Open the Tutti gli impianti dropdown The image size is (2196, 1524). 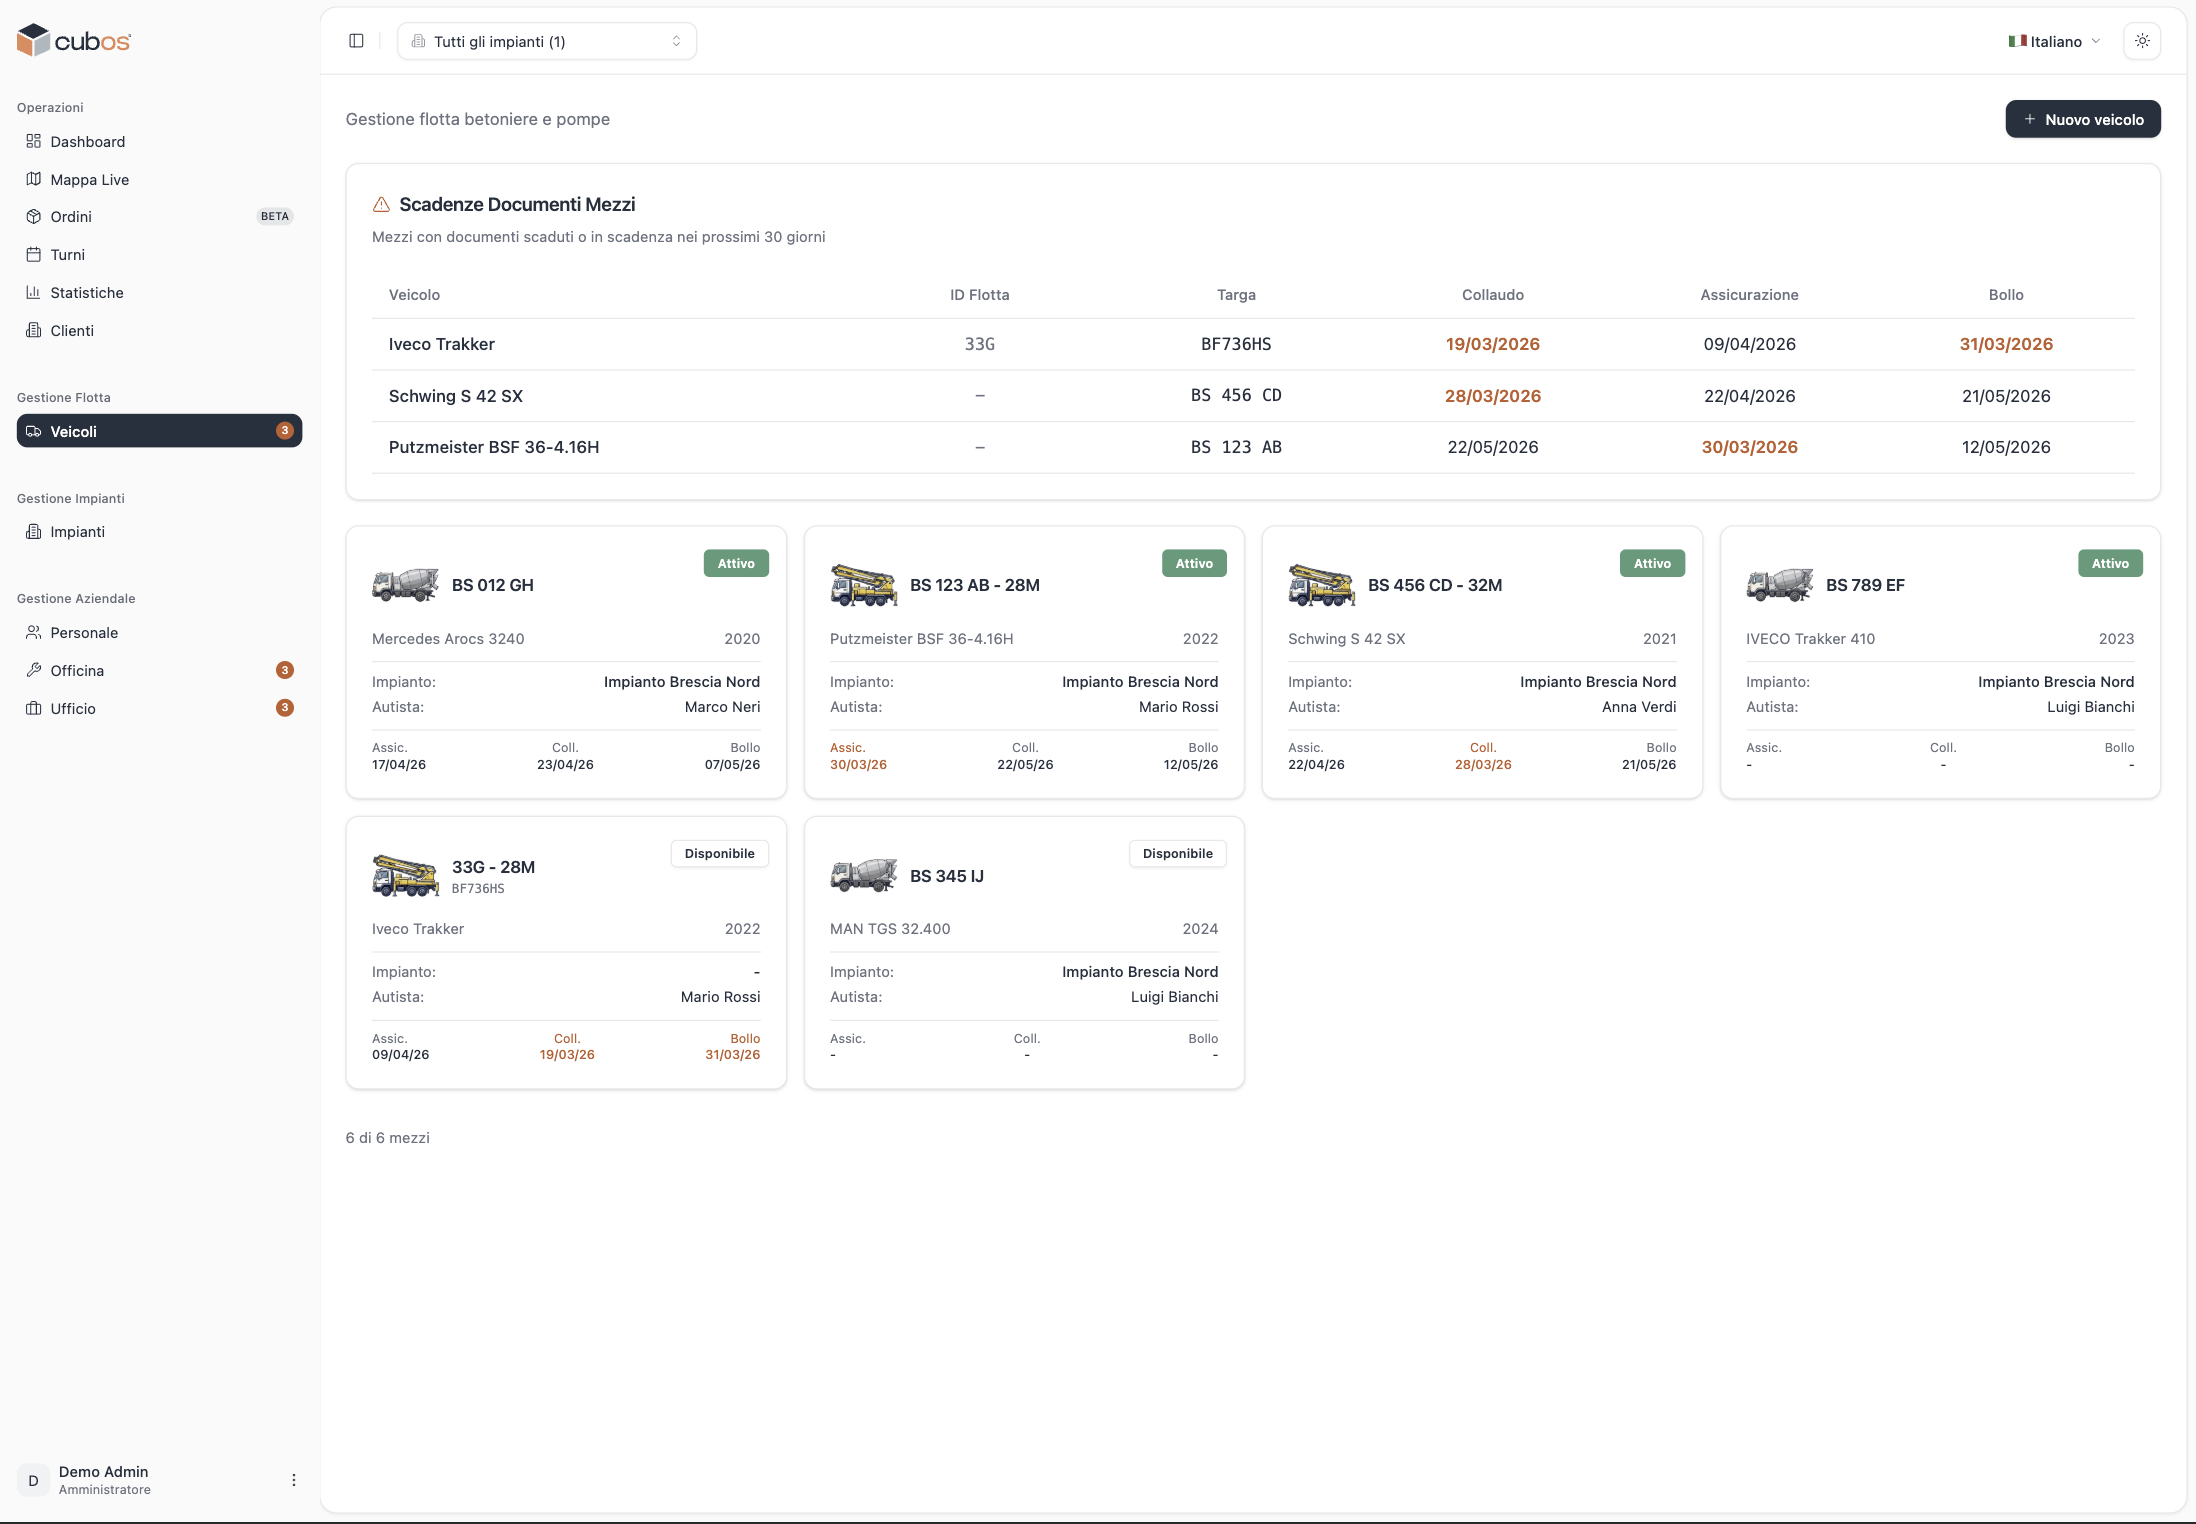547,41
